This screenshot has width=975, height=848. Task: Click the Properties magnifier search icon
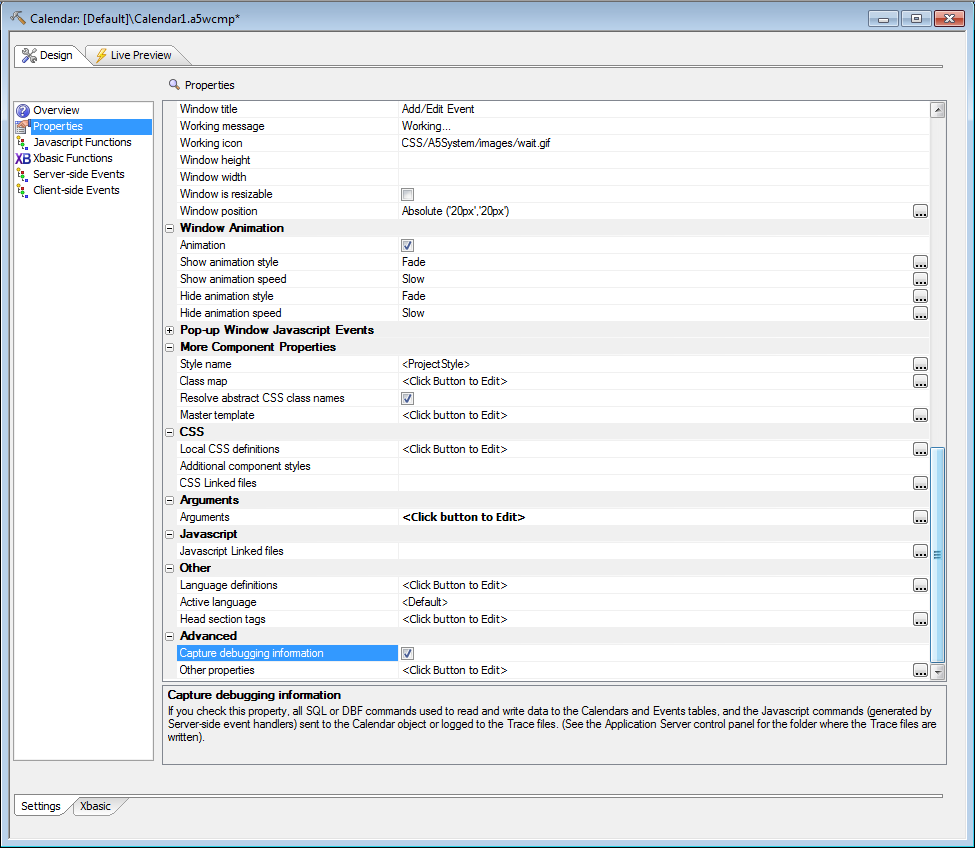pos(175,85)
